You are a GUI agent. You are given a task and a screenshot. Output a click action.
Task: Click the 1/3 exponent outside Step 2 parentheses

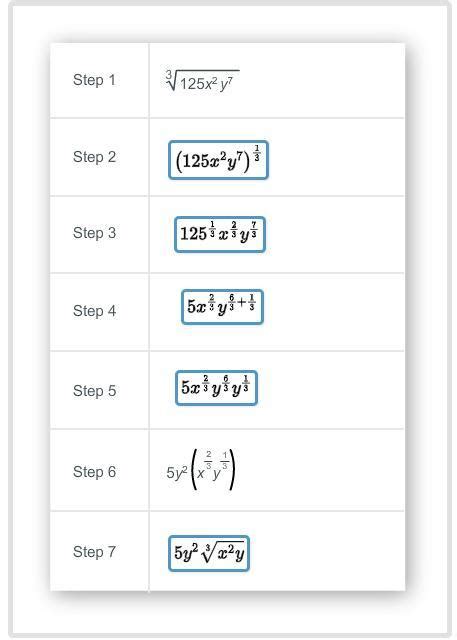pos(257,153)
